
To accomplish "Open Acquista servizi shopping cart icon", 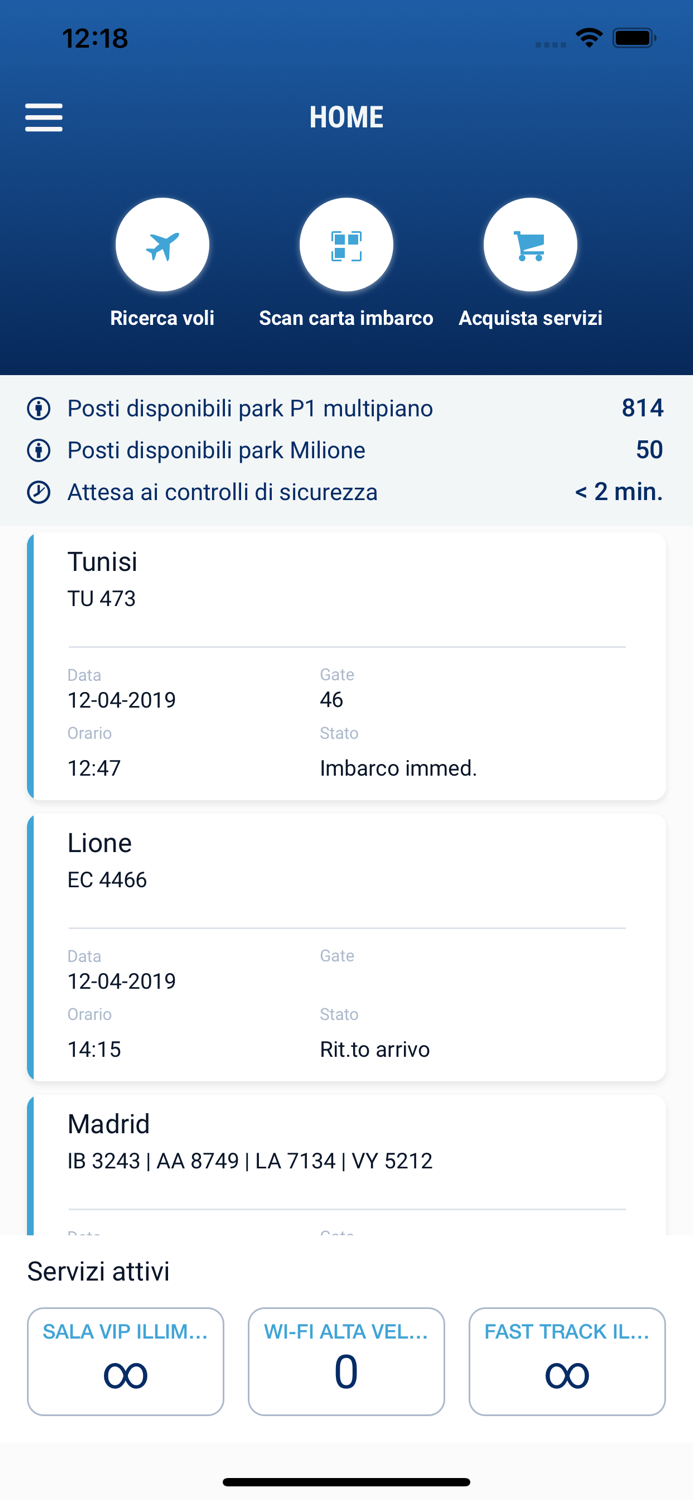I will tap(530, 243).
